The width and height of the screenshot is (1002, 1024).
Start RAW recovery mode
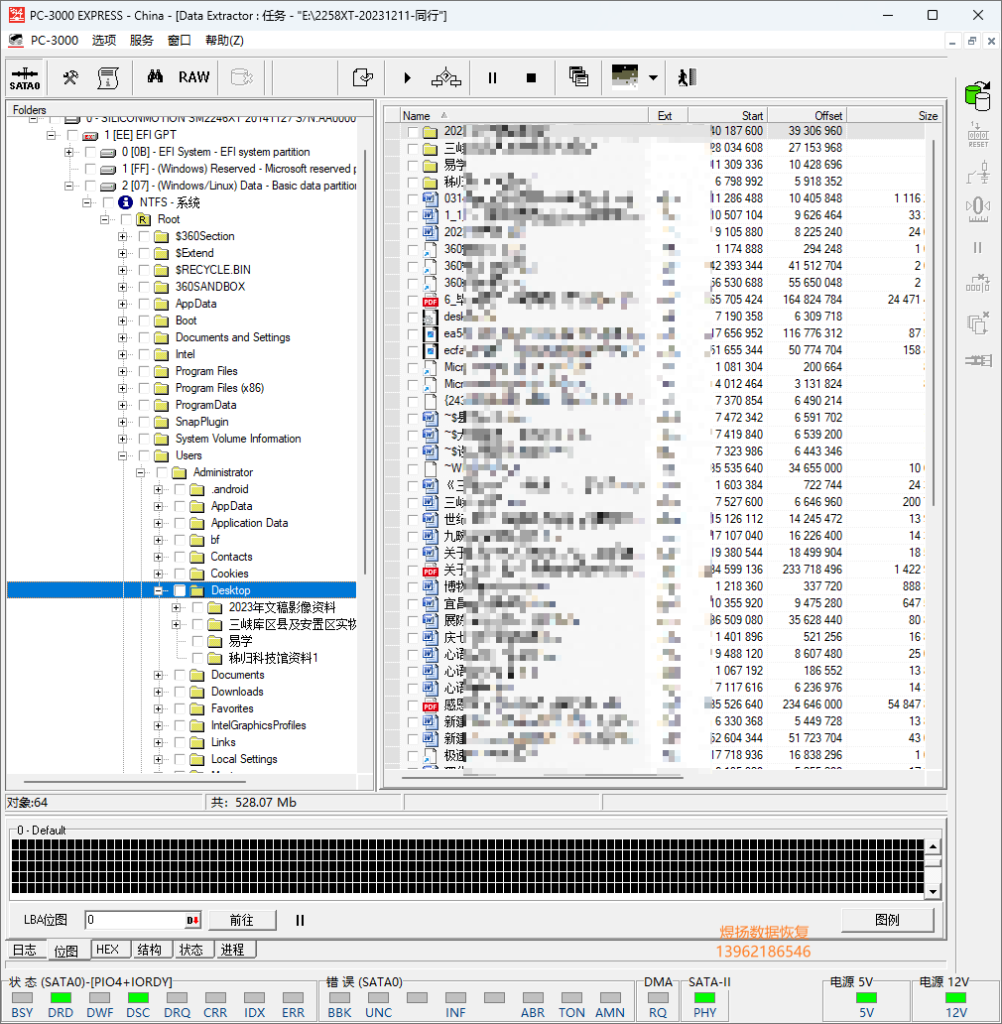[x=194, y=77]
